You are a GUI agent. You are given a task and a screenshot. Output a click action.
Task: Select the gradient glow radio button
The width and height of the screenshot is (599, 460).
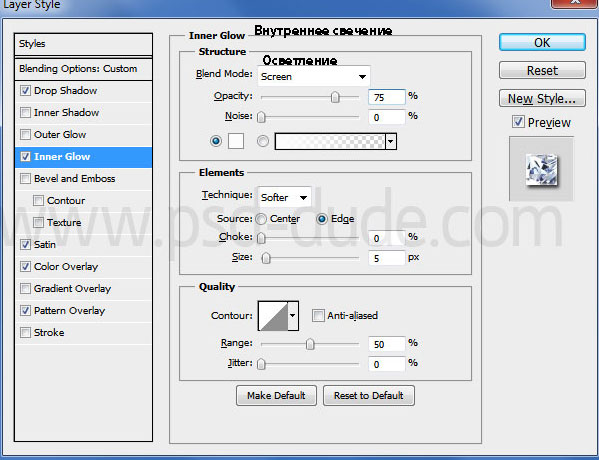point(262,141)
